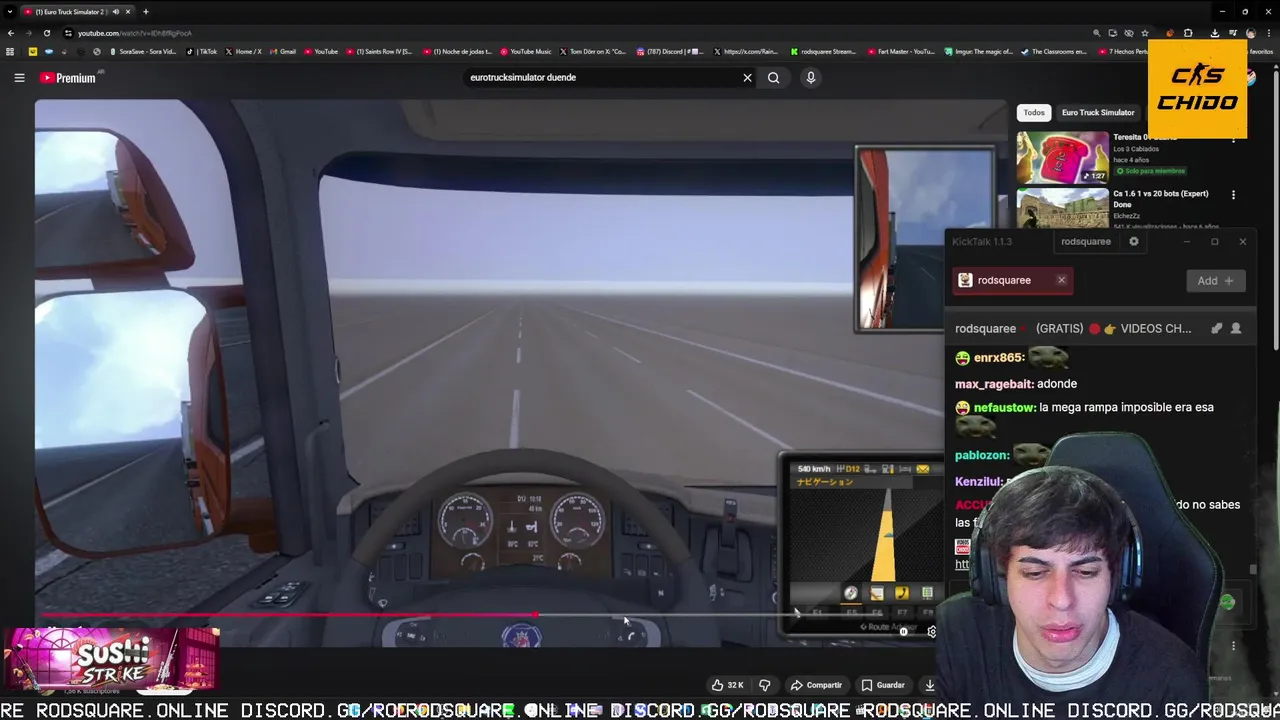This screenshot has width=1280, height=720.
Task: Open KickTalk settings gear
Action: point(1134,241)
